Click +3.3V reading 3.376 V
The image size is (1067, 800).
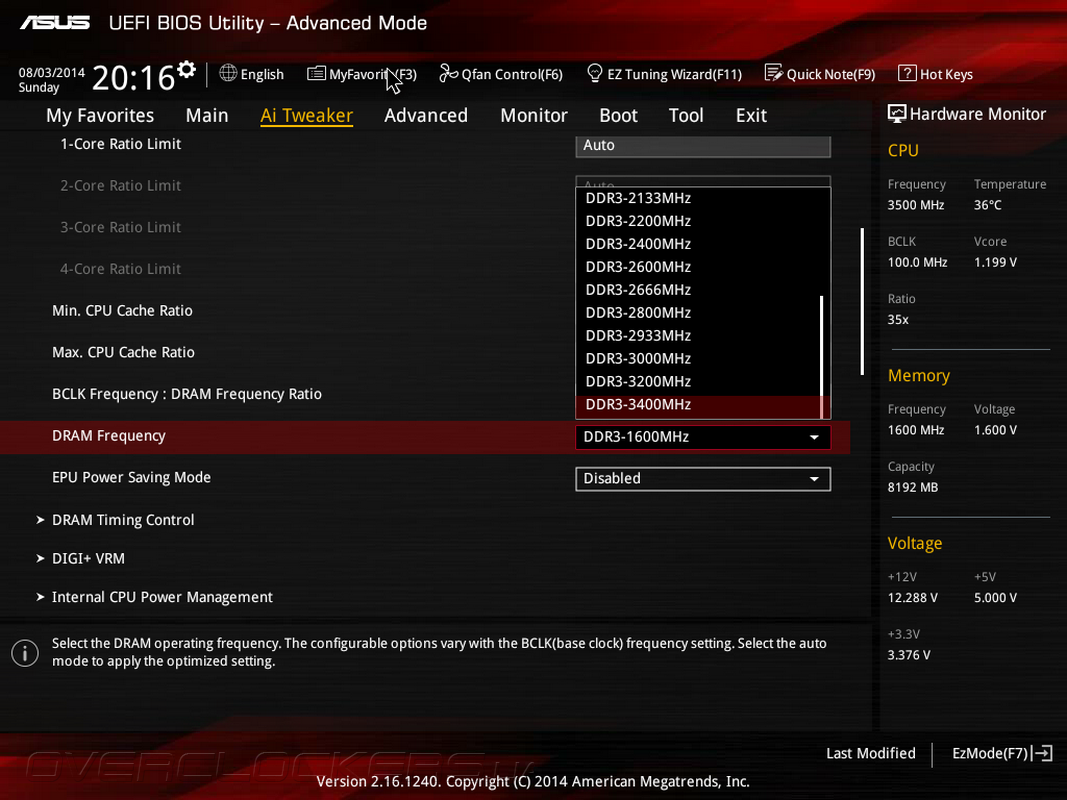[x=908, y=655]
